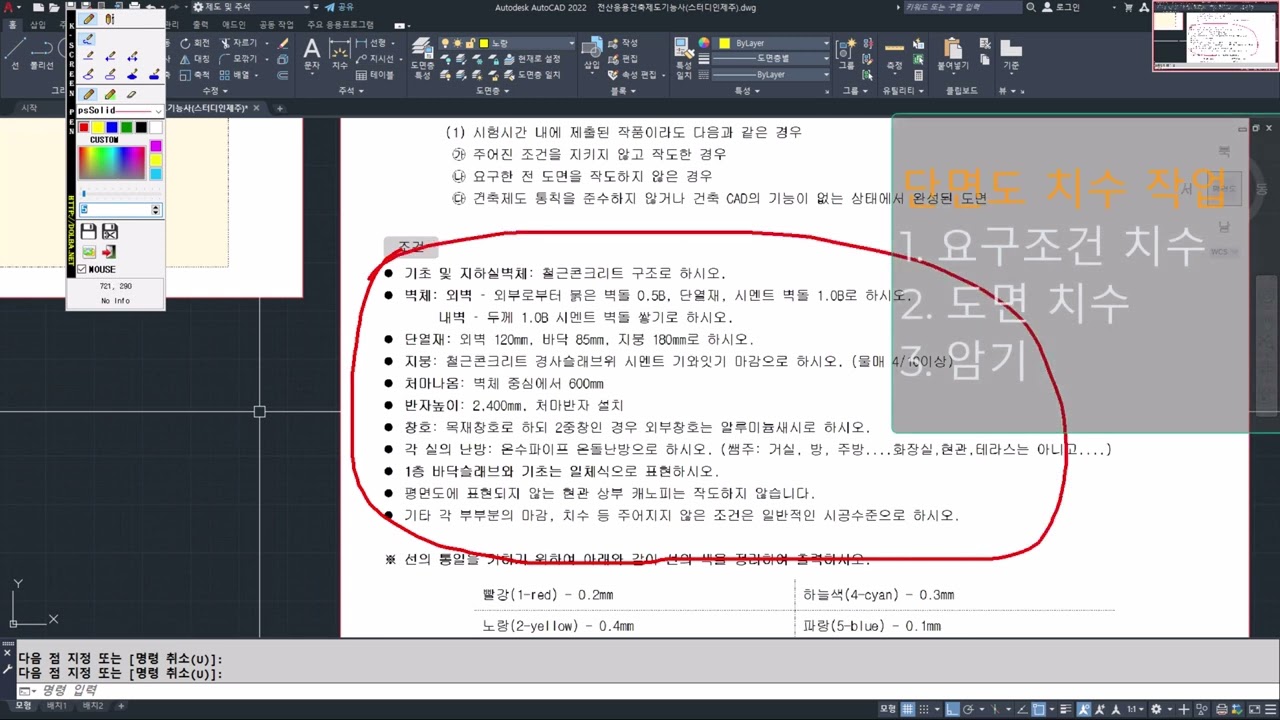The image size is (1280, 720).
Task: Click the Insert block (삽입) icon
Action: tap(592, 53)
